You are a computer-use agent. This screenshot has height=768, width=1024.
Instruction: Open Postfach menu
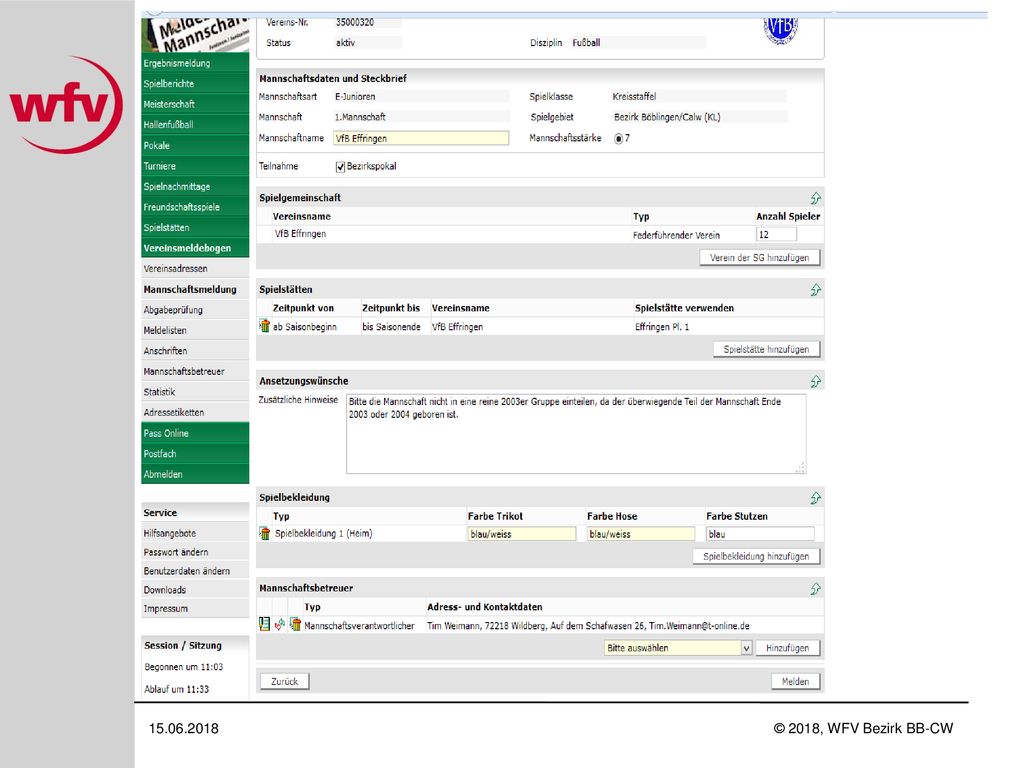pyautogui.click(x=195, y=453)
